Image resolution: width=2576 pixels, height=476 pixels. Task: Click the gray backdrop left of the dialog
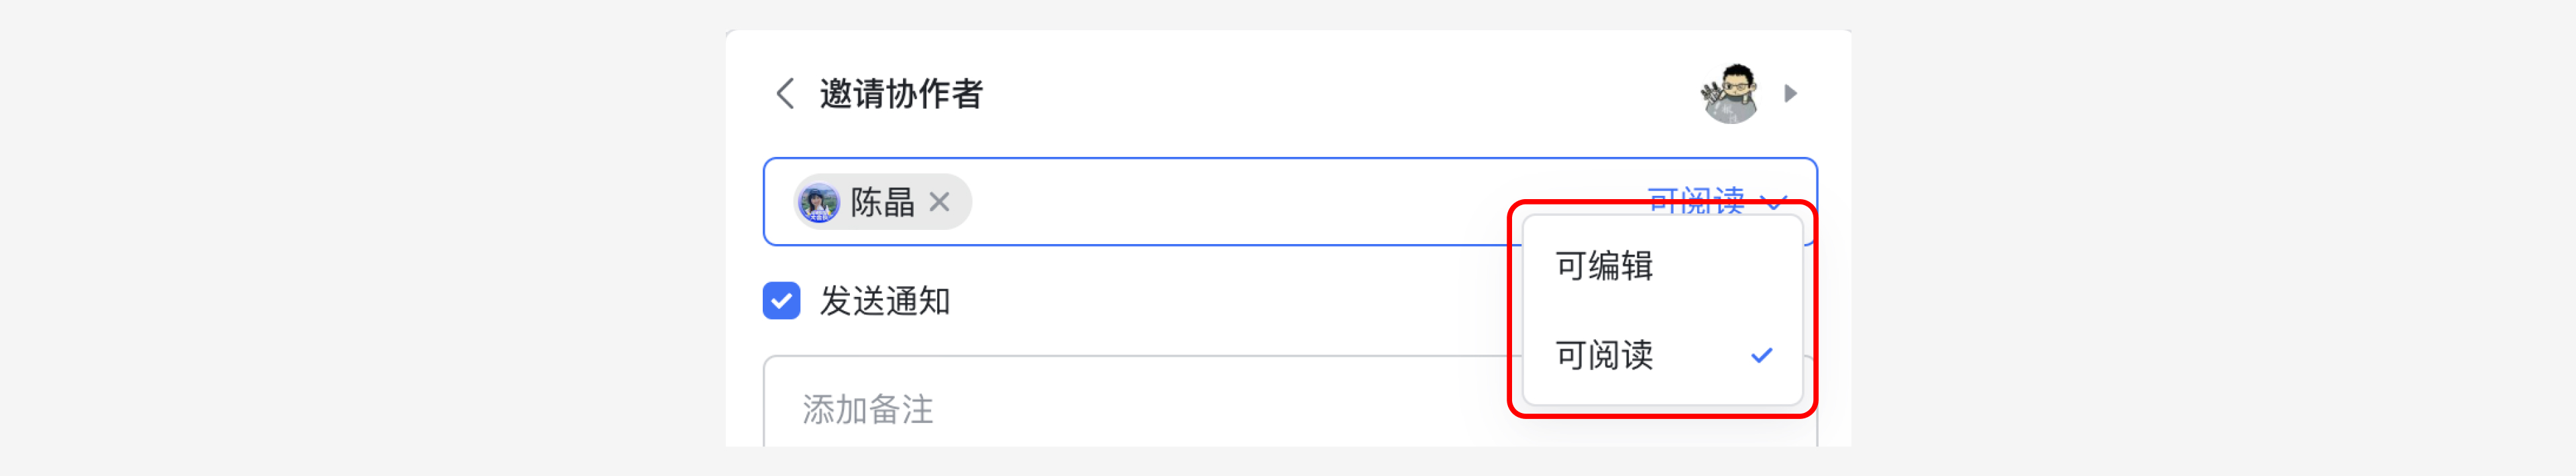[360, 240]
